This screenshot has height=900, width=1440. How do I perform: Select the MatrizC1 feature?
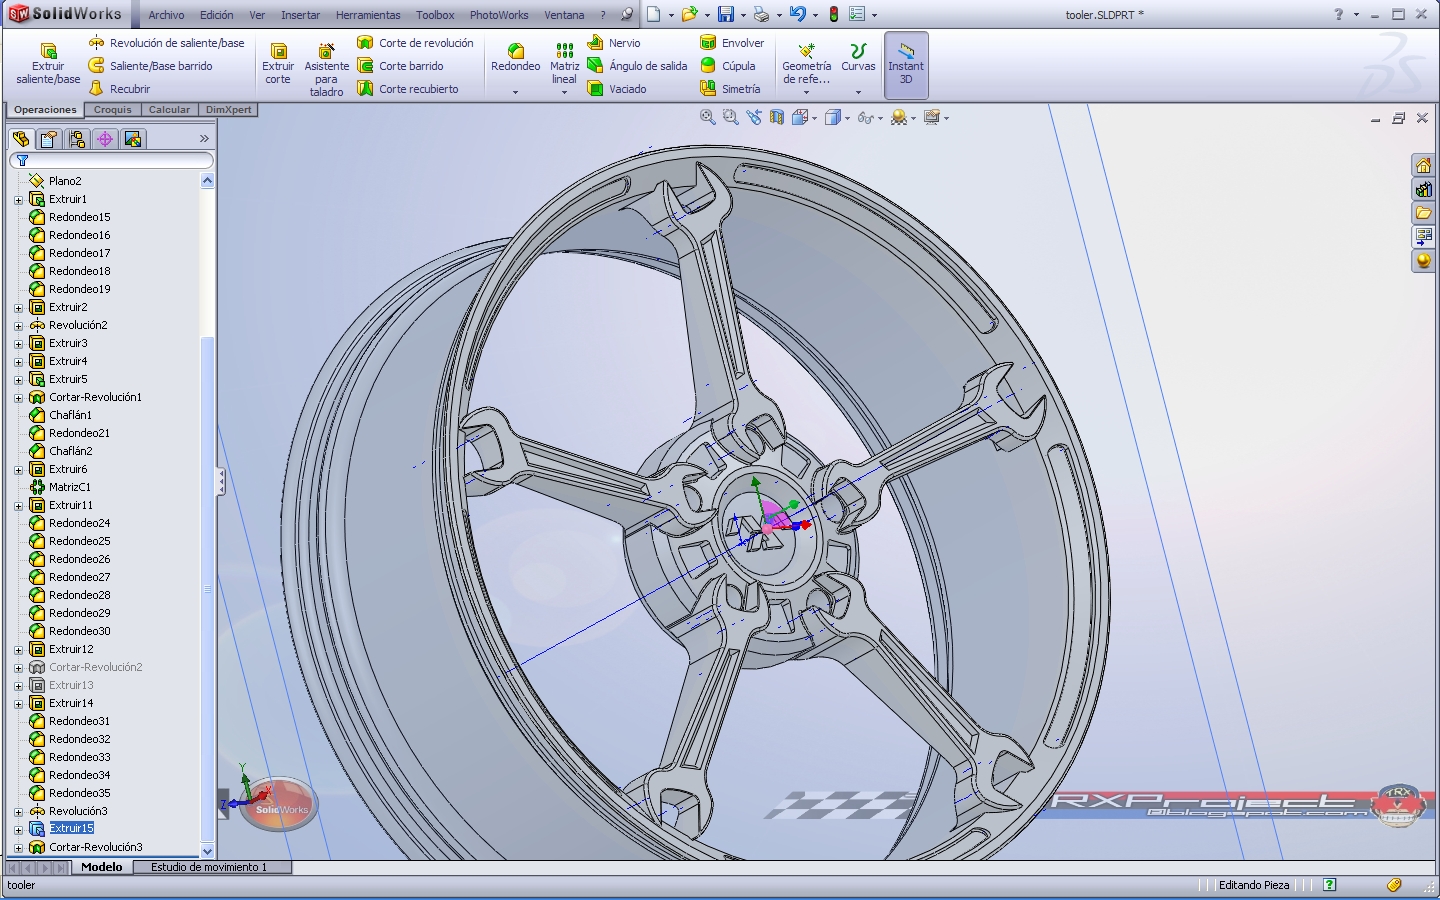[x=70, y=487]
